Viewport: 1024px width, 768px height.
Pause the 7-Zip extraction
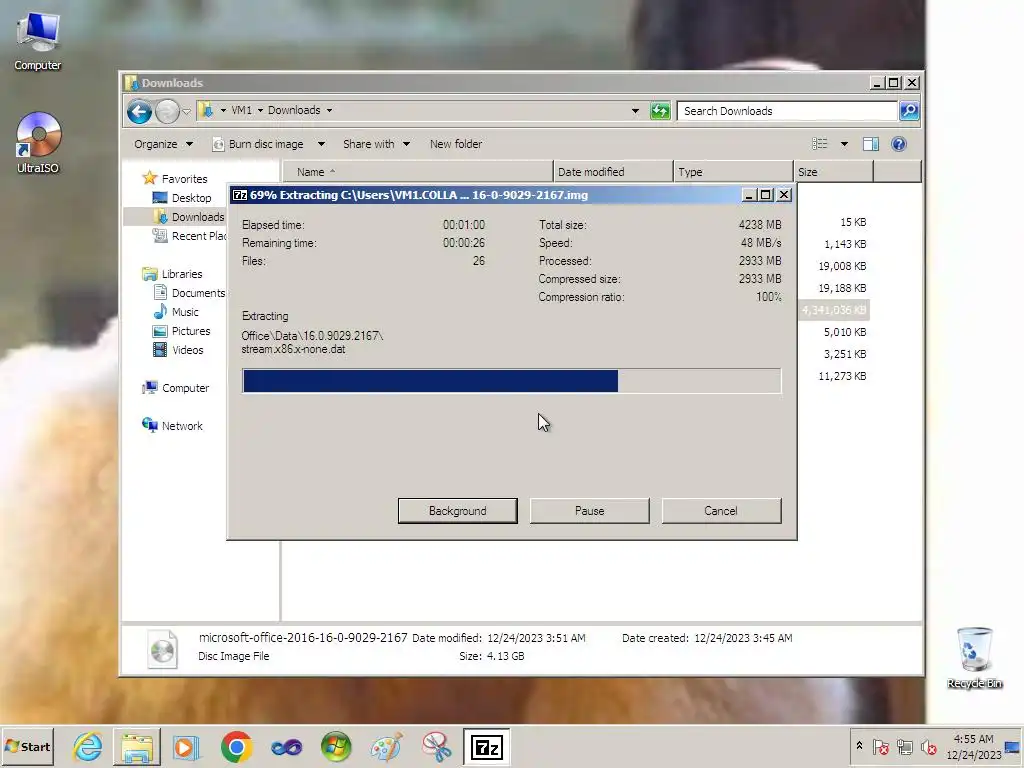click(589, 511)
